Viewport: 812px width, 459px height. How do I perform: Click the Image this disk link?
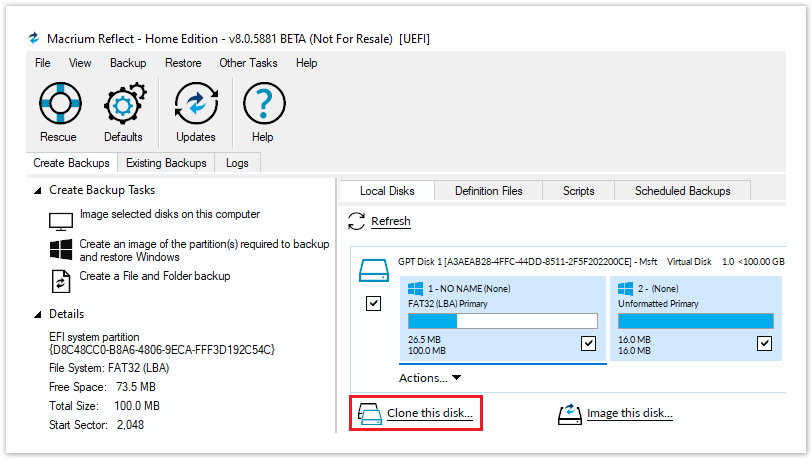click(x=629, y=413)
